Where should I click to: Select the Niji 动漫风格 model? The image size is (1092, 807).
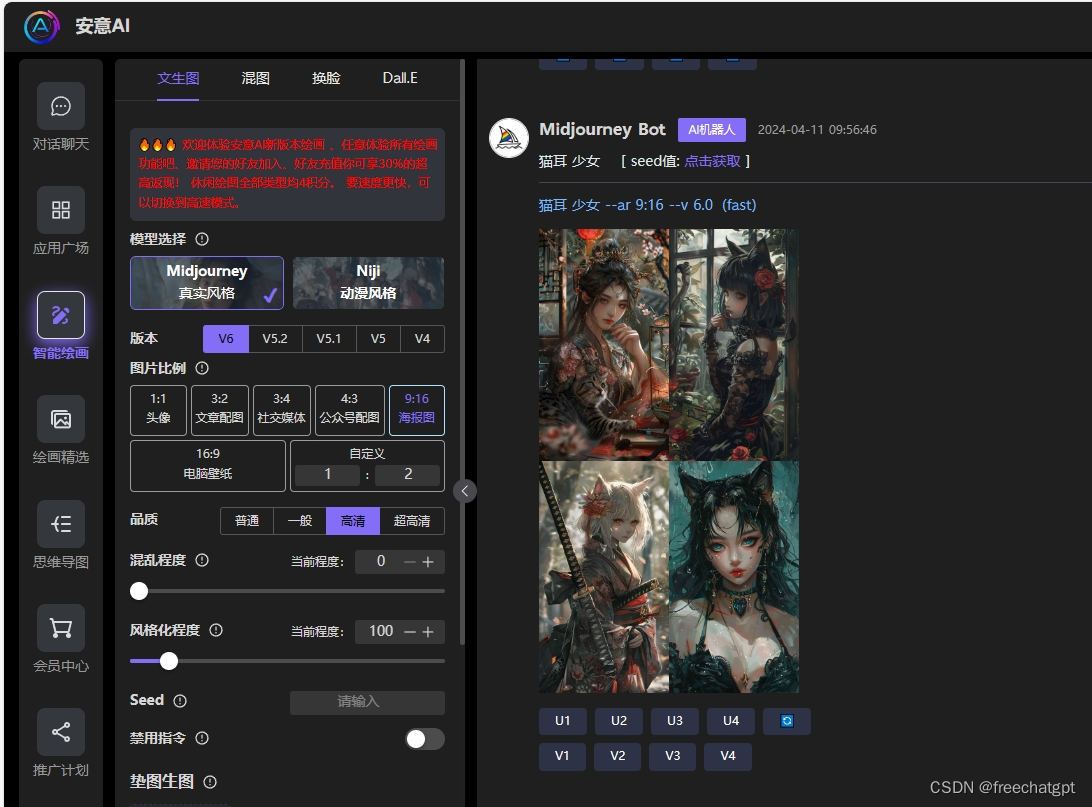(x=368, y=283)
